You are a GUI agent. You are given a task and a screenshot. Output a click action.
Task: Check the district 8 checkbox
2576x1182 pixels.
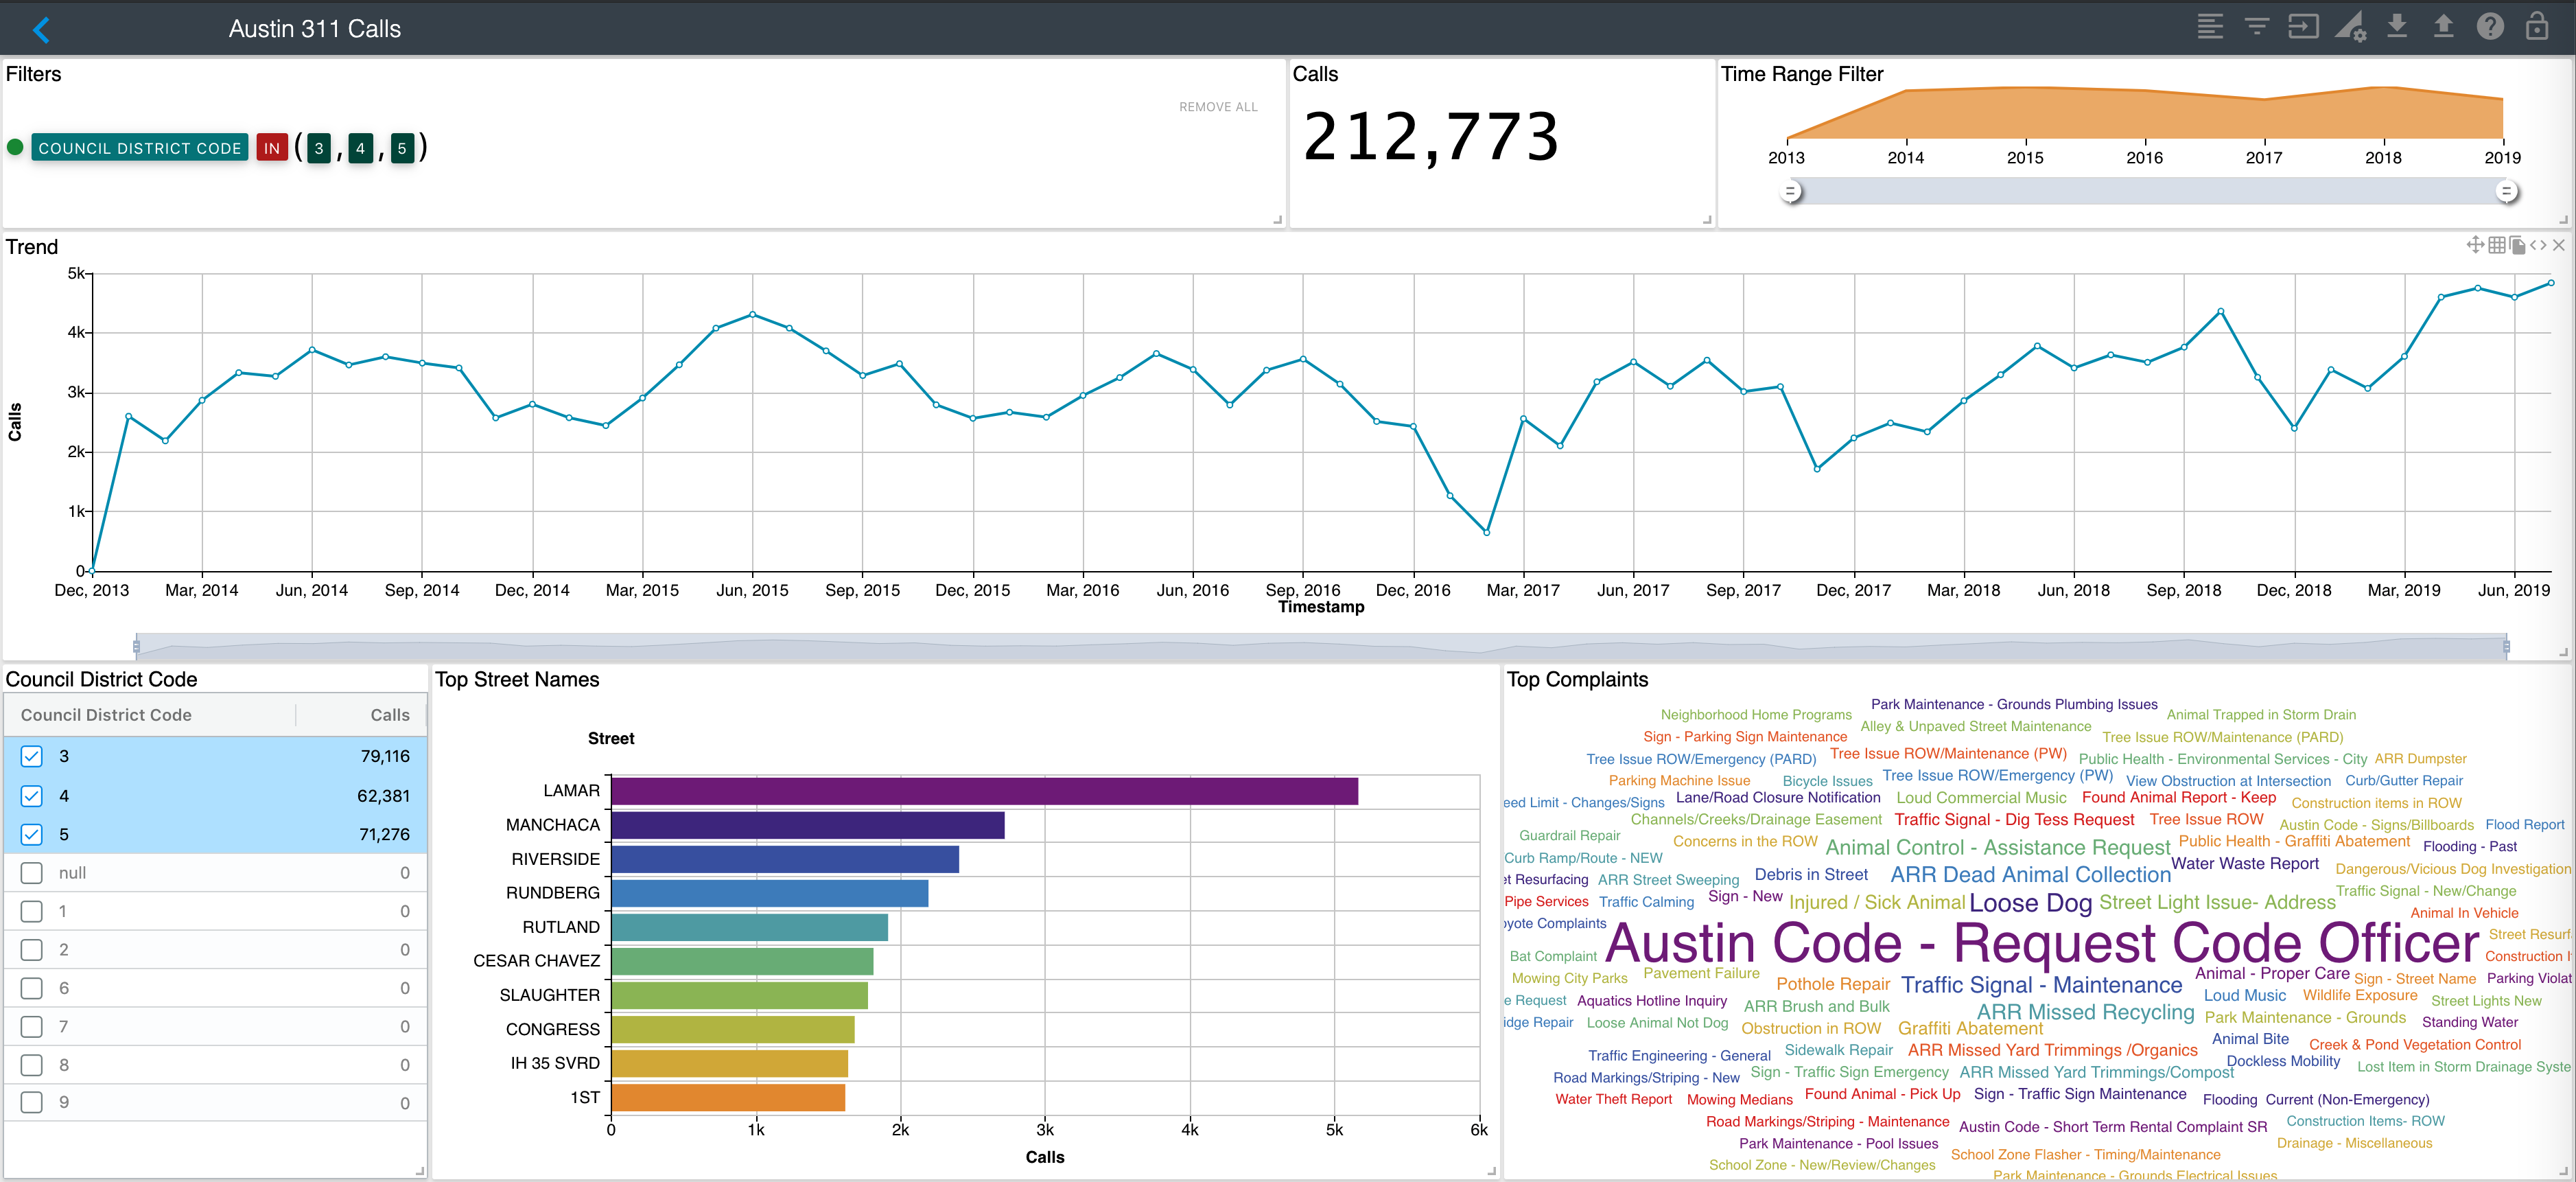point(32,1065)
